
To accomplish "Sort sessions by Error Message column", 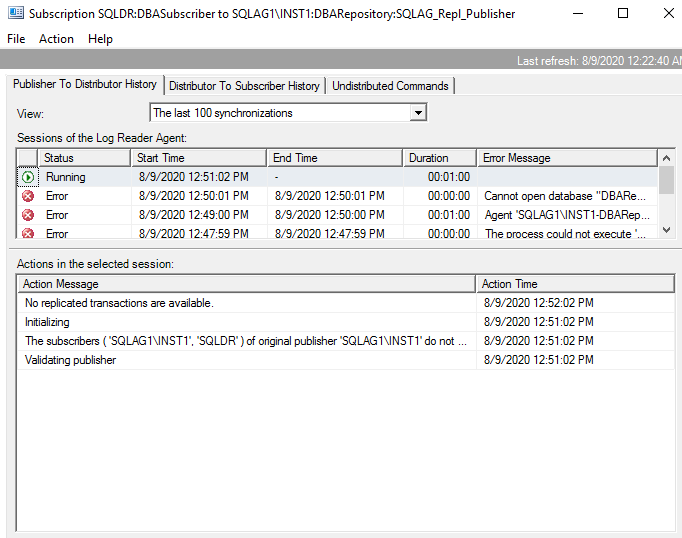I will tap(566, 158).
